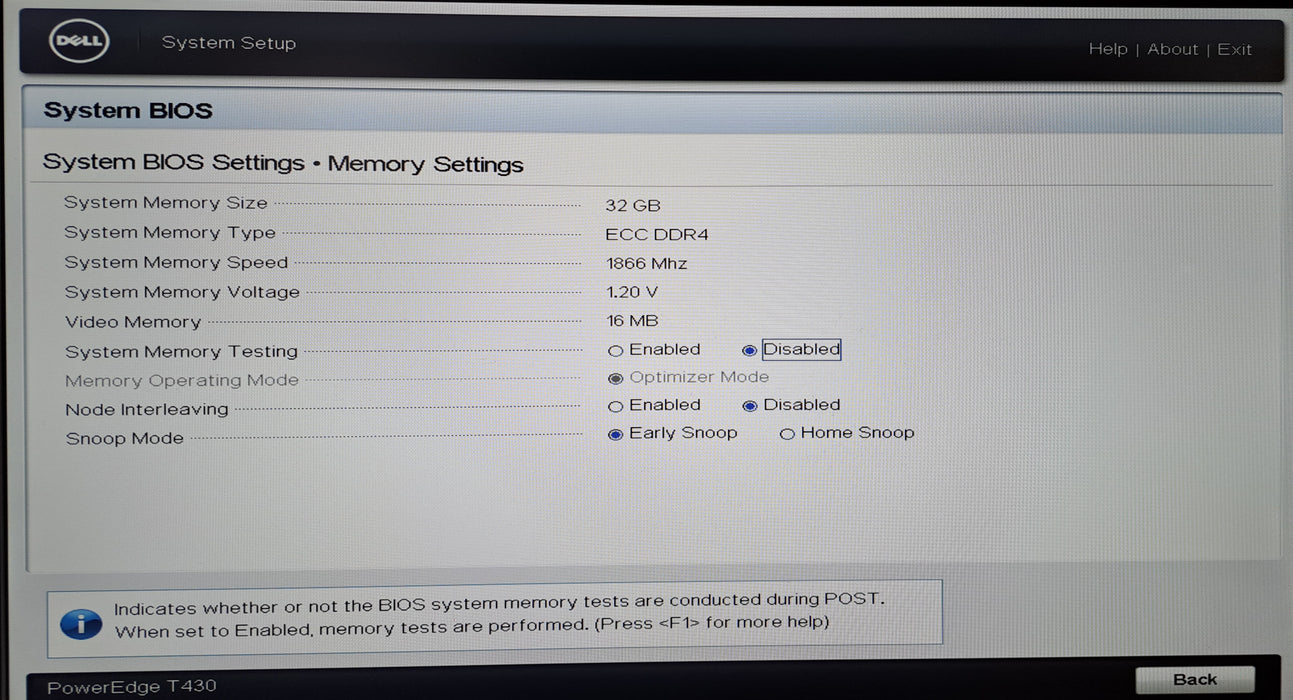Click the 16 MB value
The height and width of the screenshot is (700, 1293).
pyautogui.click(x=632, y=322)
